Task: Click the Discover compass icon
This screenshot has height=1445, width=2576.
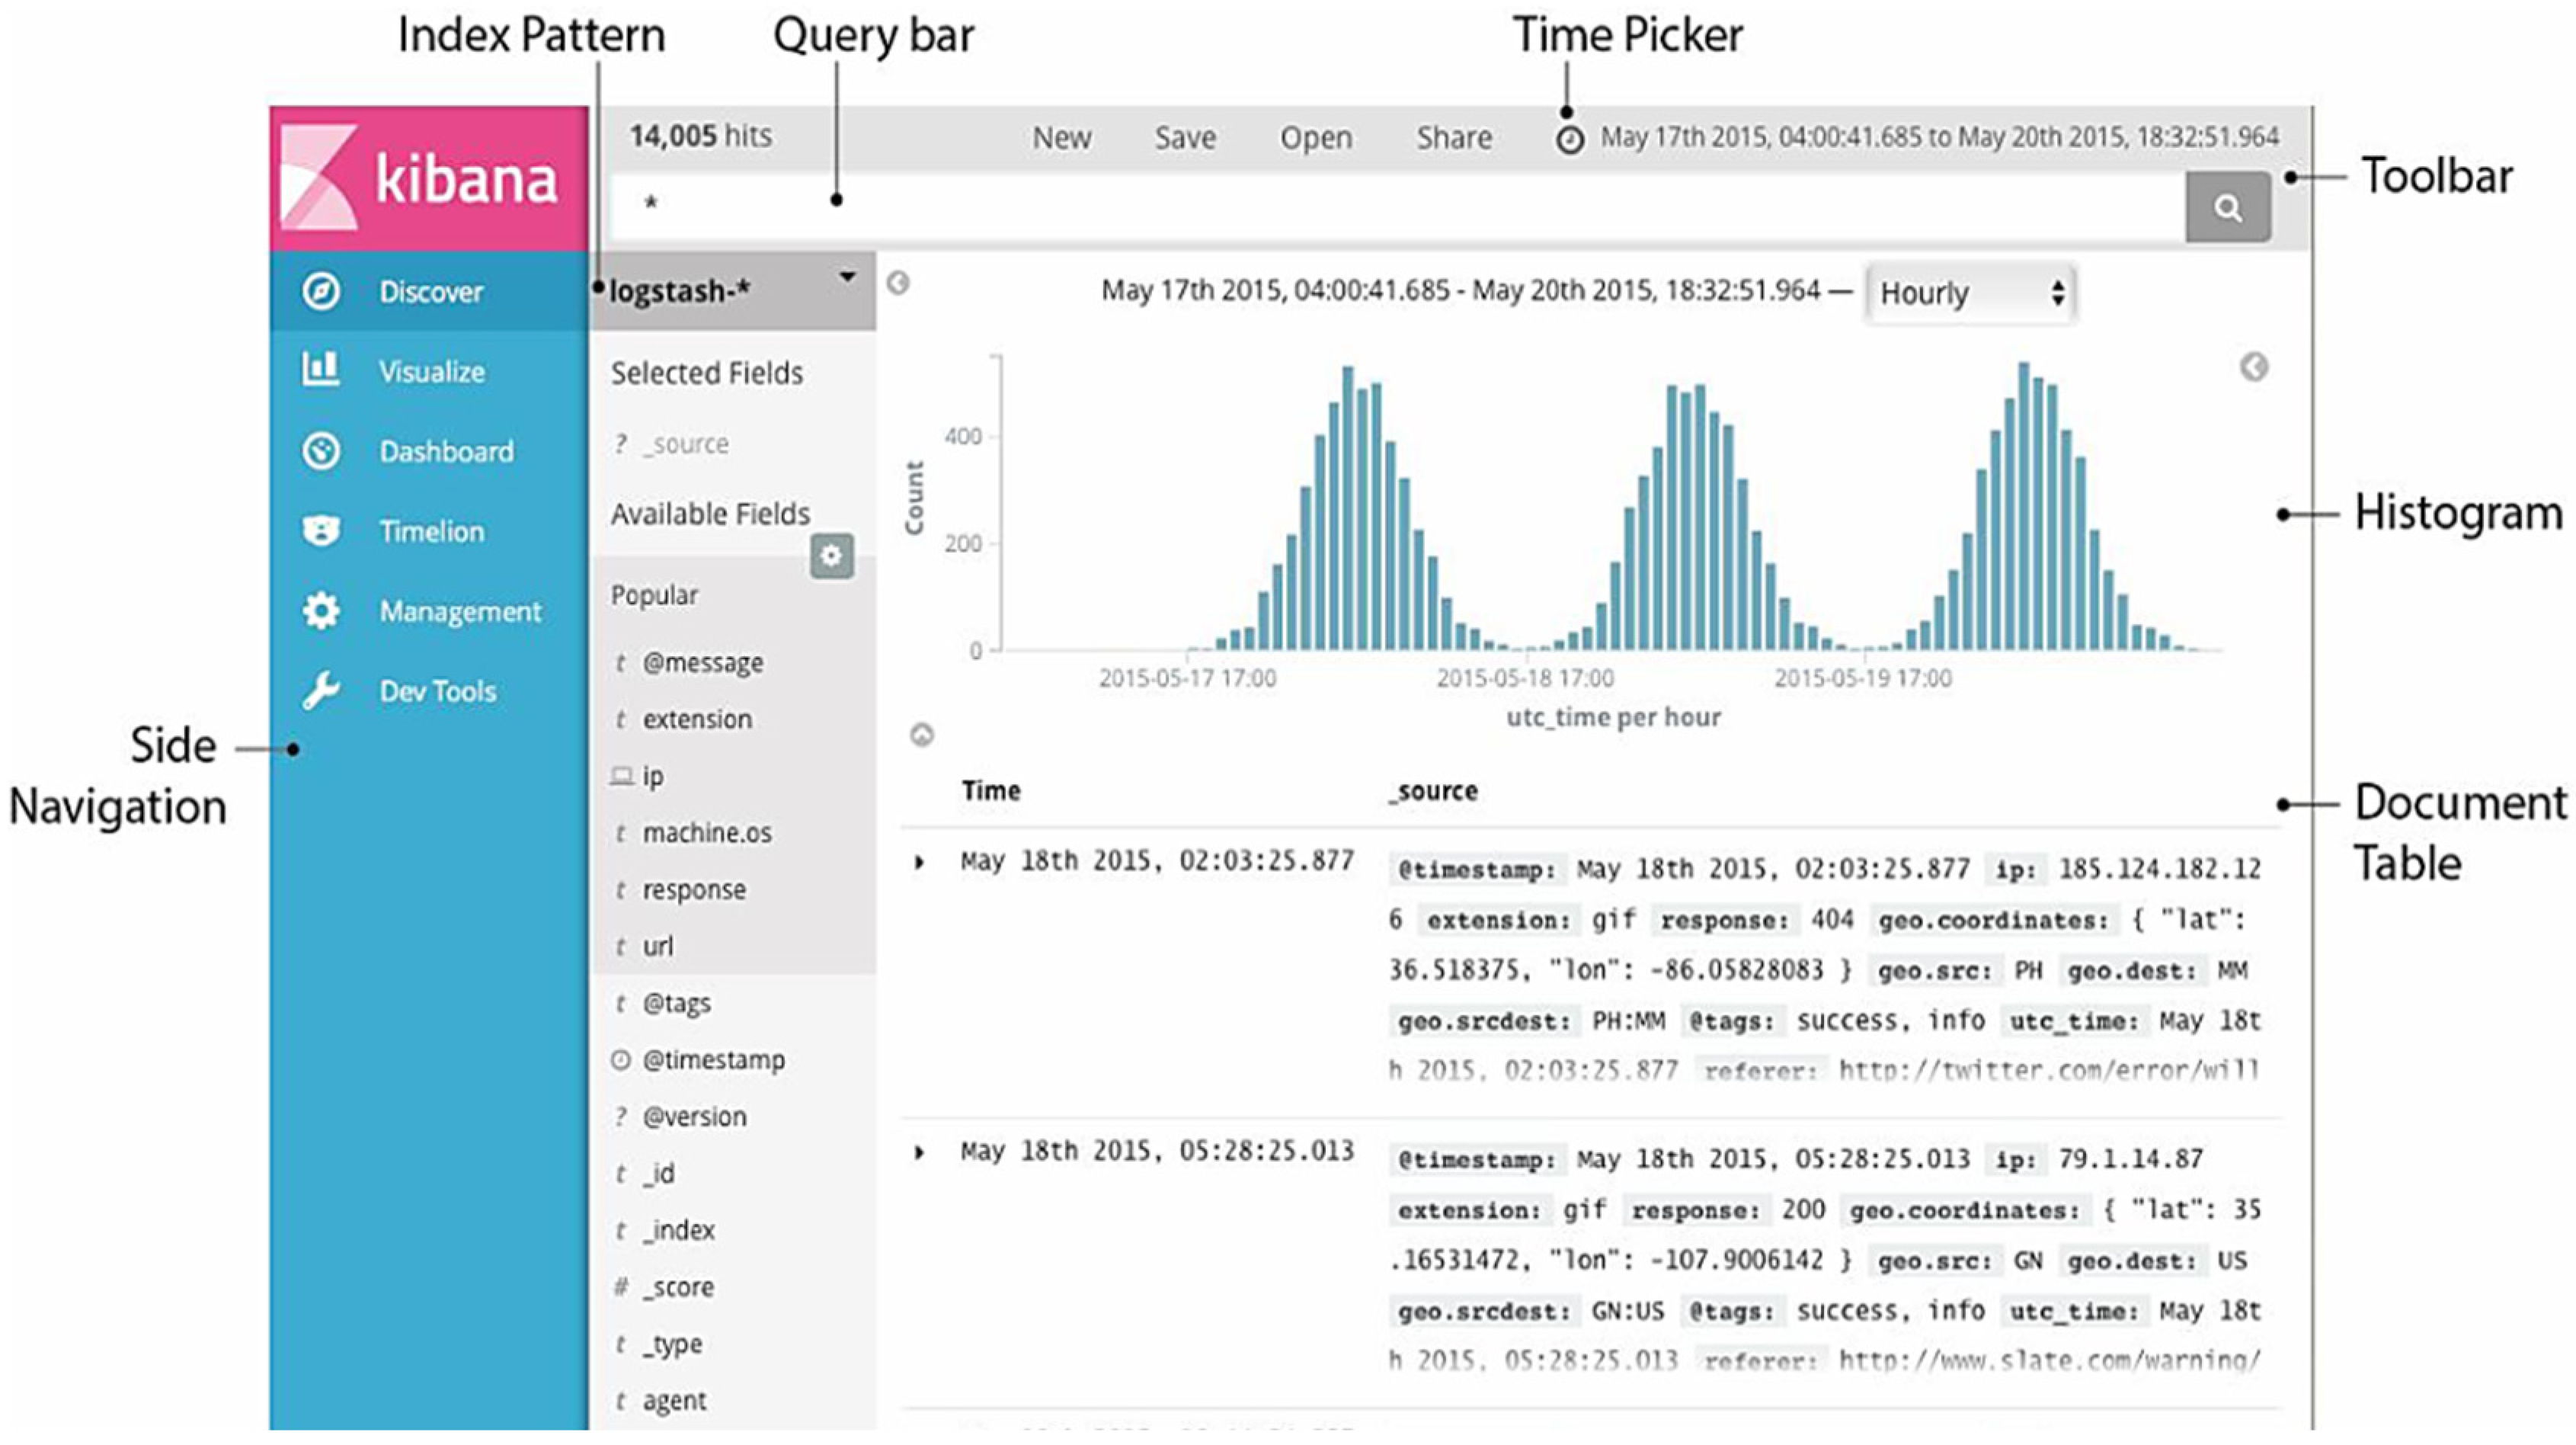Action: tap(321, 291)
